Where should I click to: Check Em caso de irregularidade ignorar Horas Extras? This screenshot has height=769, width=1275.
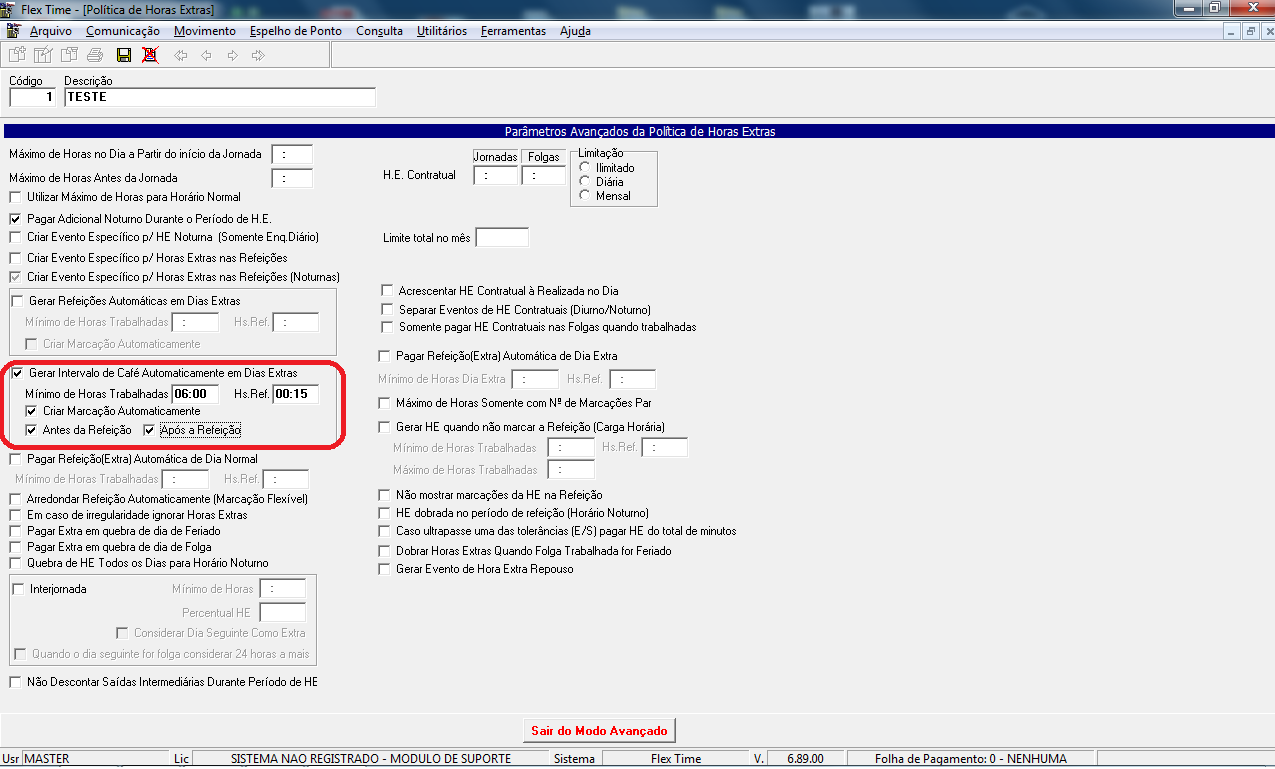pos(15,515)
